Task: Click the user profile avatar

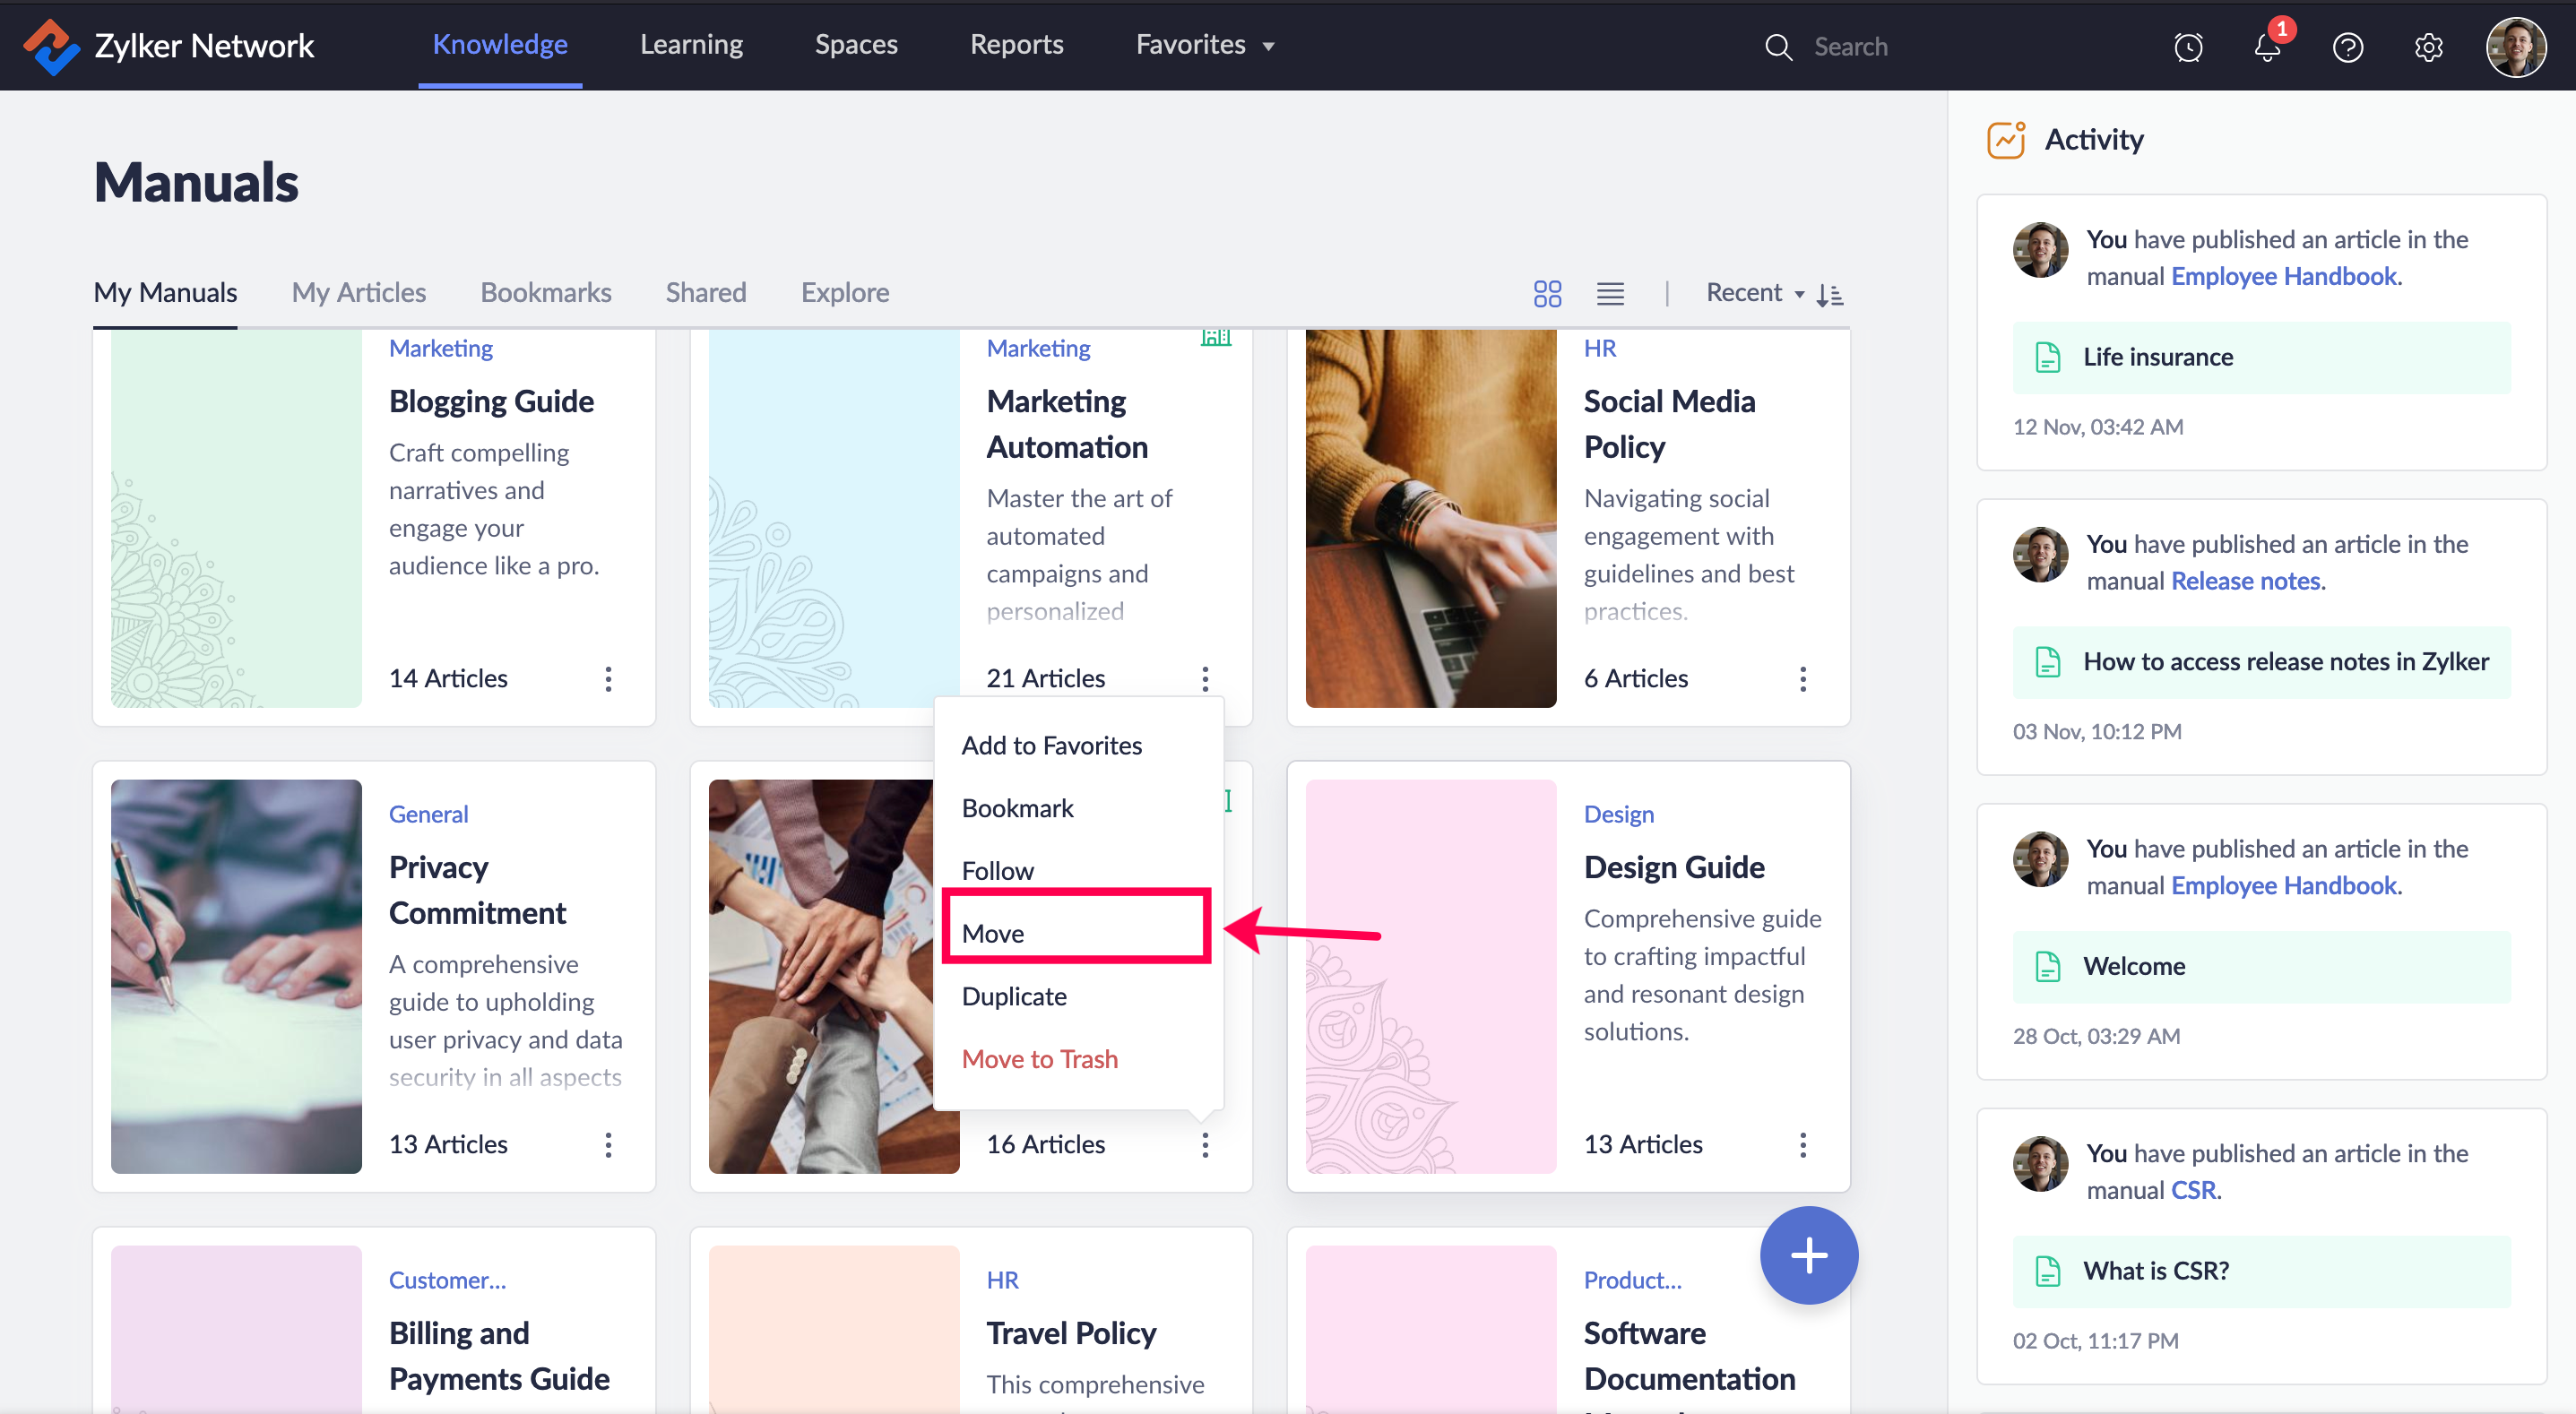Action: click(x=2515, y=47)
